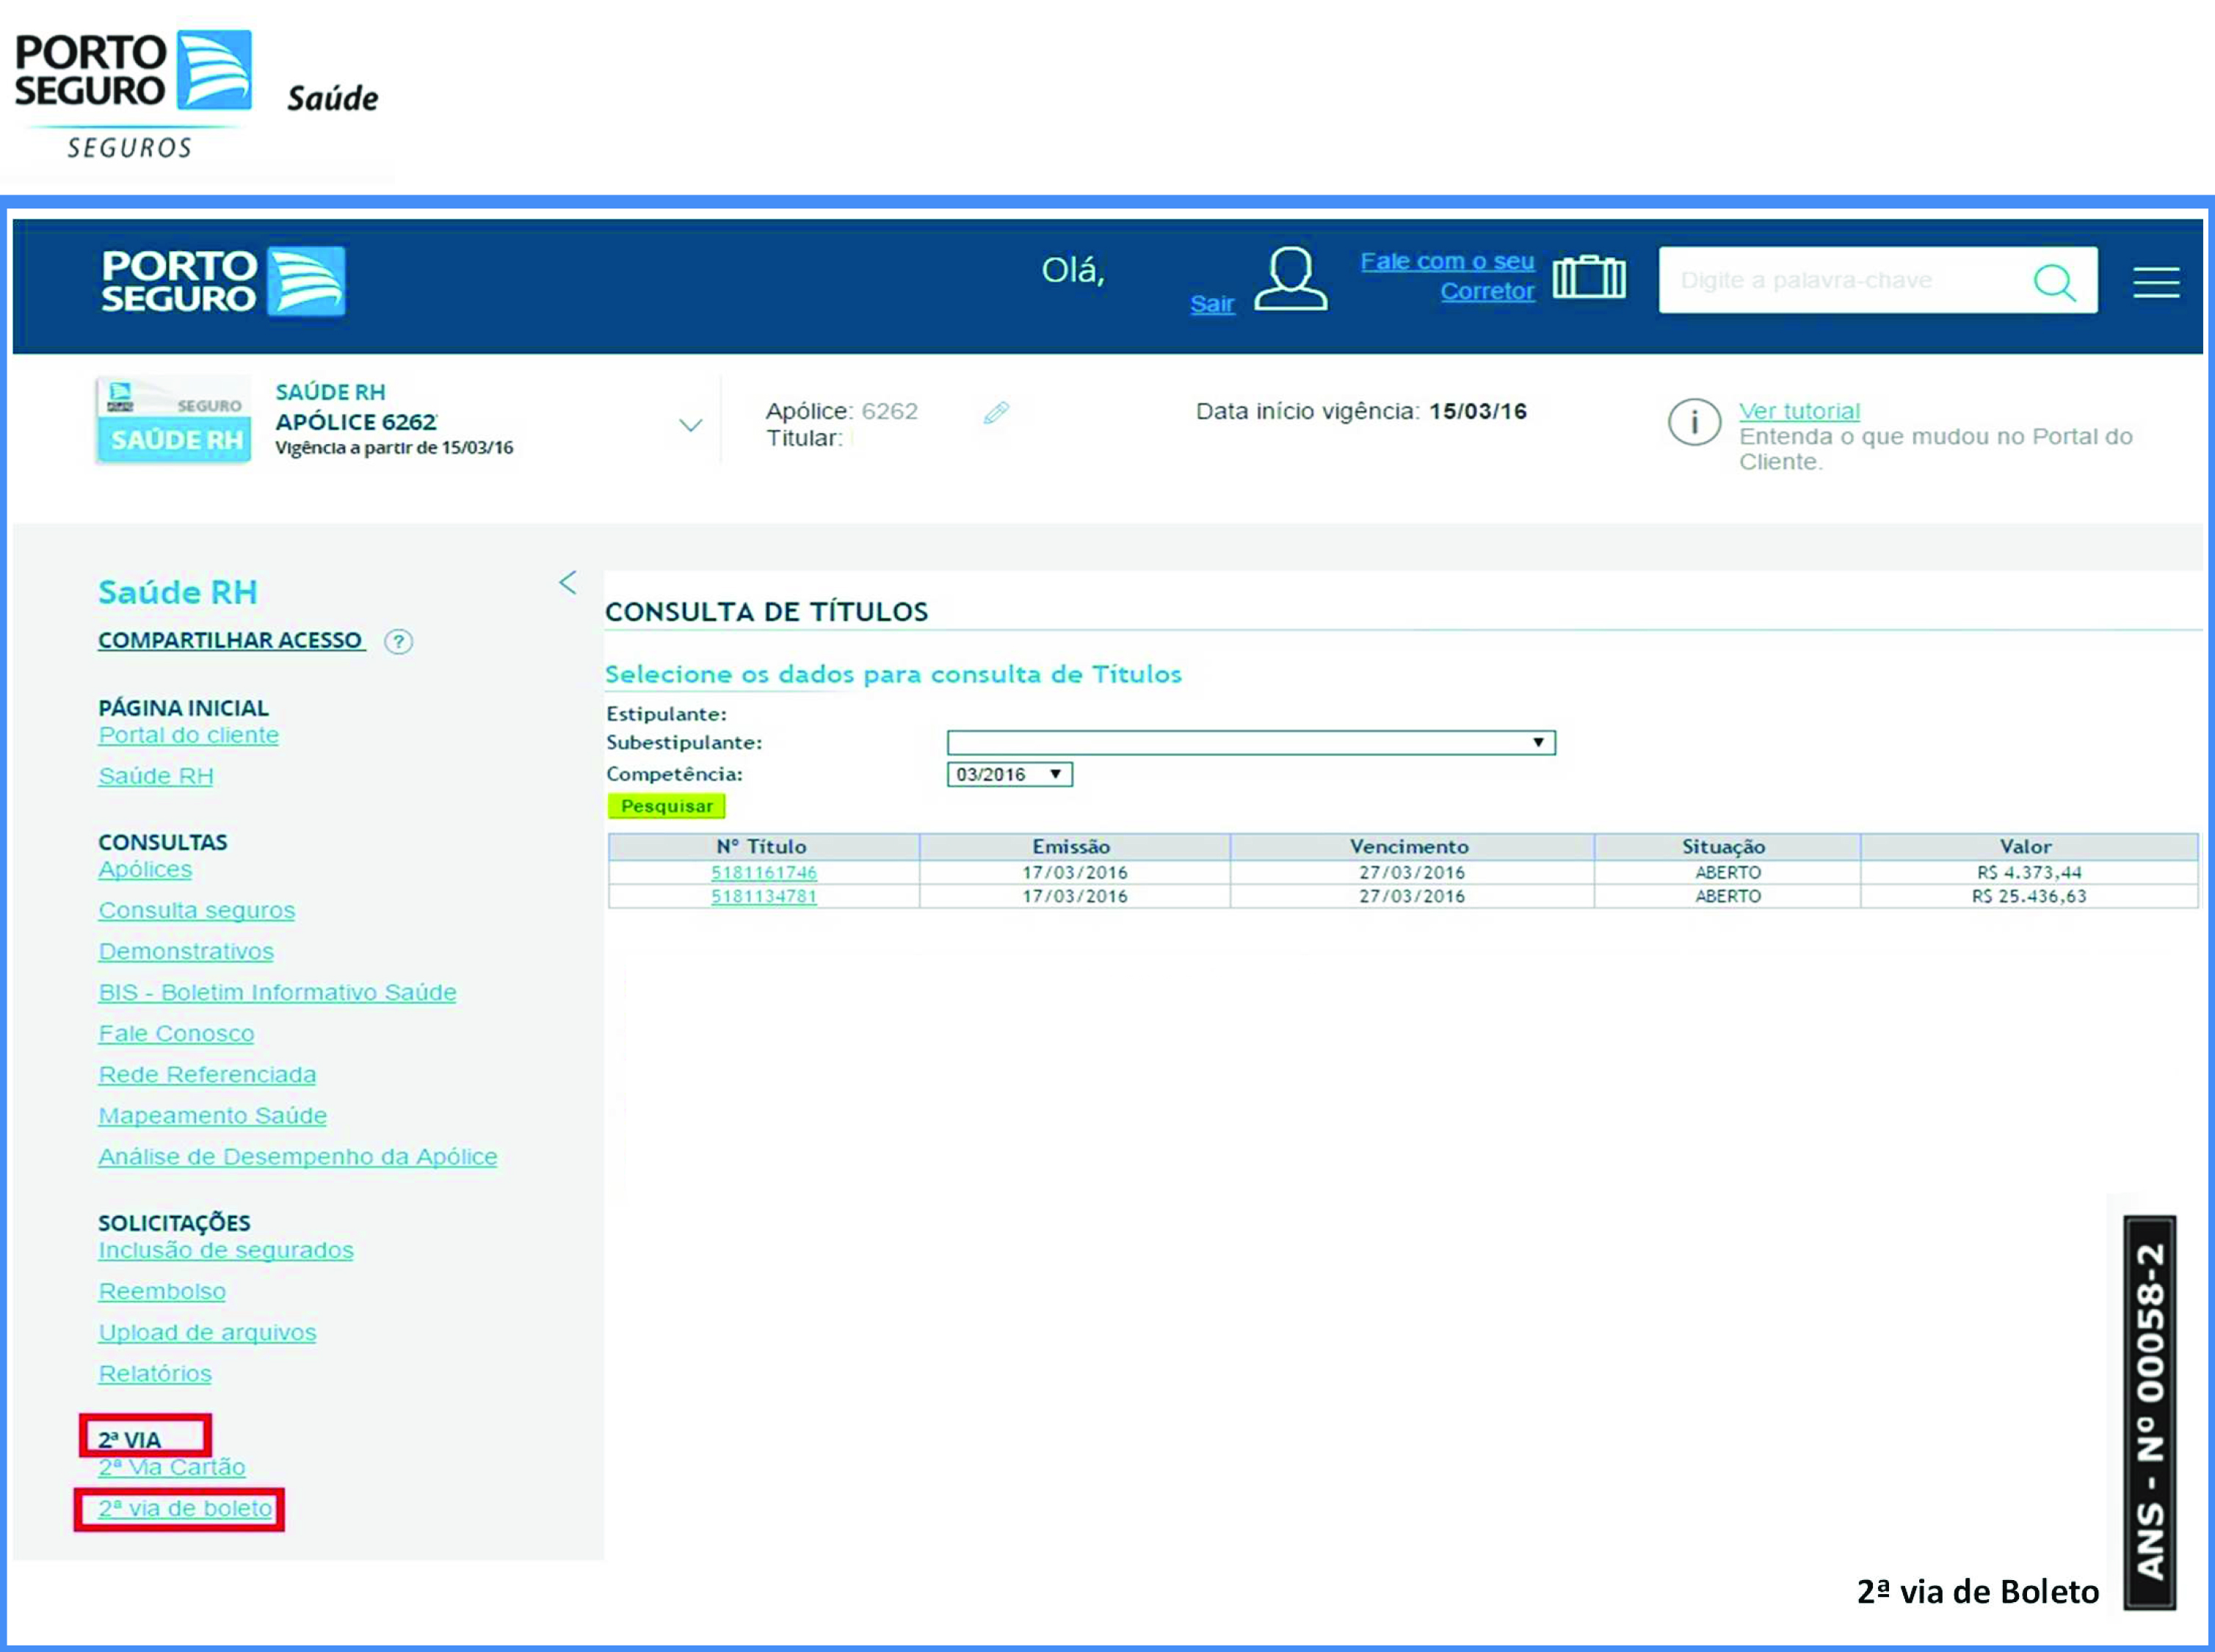Collapse the sidebar with the left chevron

coord(568,582)
